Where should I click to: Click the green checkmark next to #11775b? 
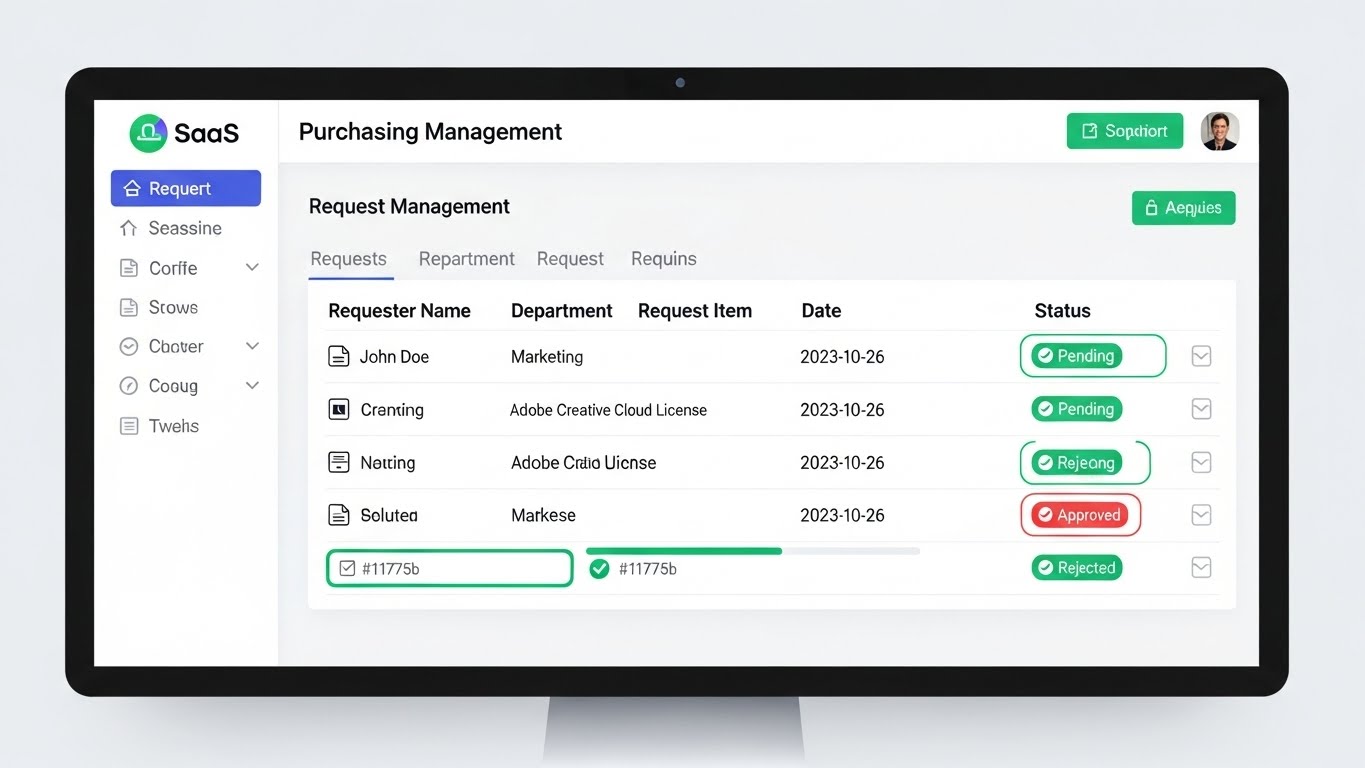coord(599,568)
